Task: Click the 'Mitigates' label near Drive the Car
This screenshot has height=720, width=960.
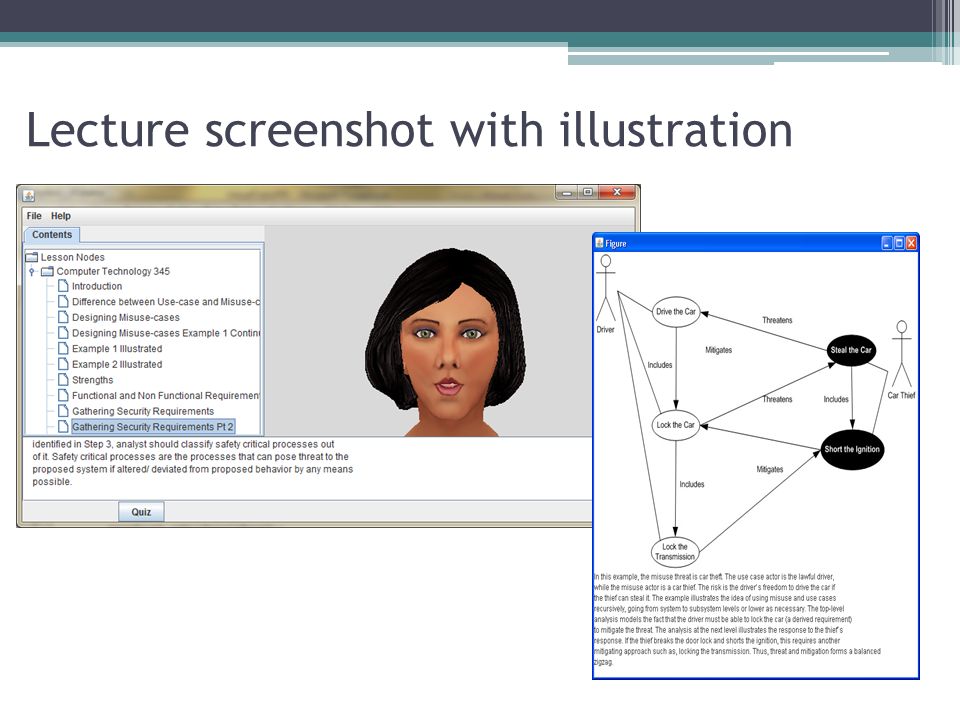Action: (719, 350)
